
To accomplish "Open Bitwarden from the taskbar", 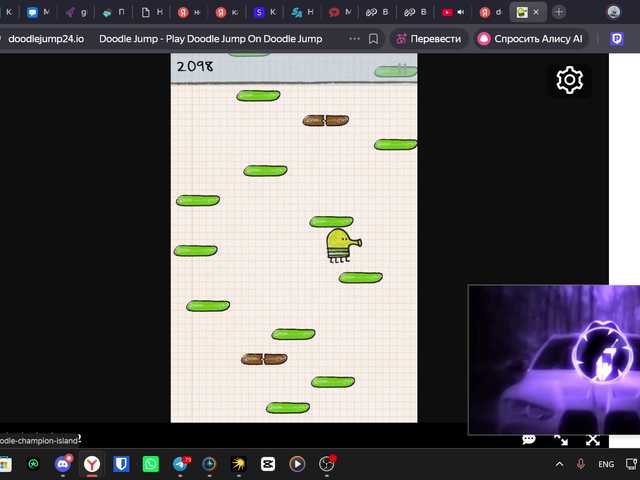I will 121,464.
